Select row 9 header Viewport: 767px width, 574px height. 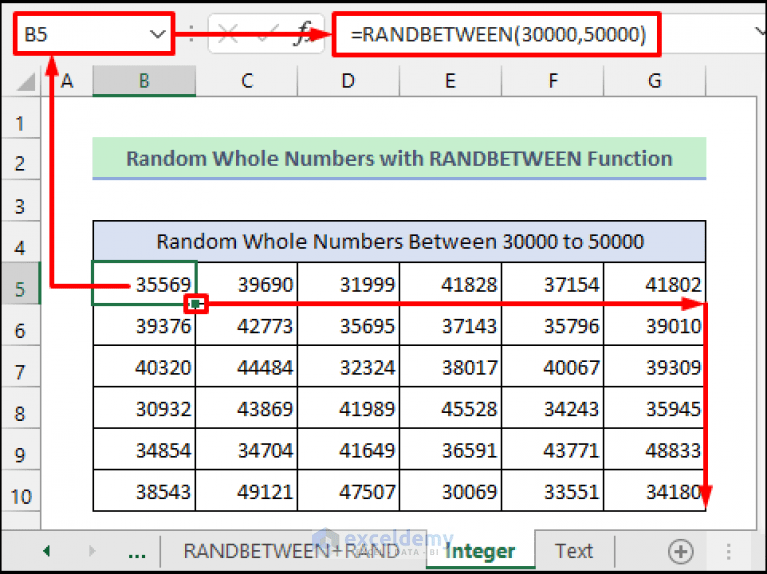click(21, 450)
